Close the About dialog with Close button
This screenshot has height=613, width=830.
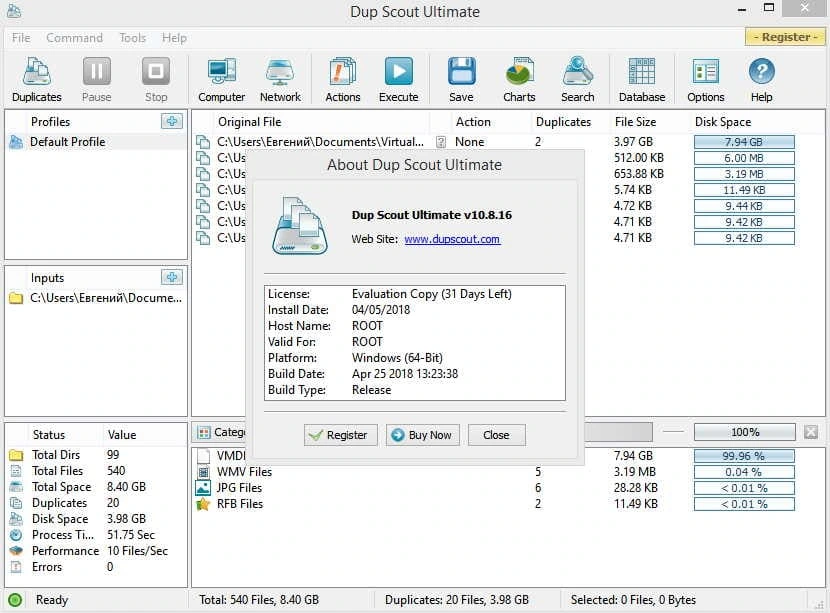497,435
